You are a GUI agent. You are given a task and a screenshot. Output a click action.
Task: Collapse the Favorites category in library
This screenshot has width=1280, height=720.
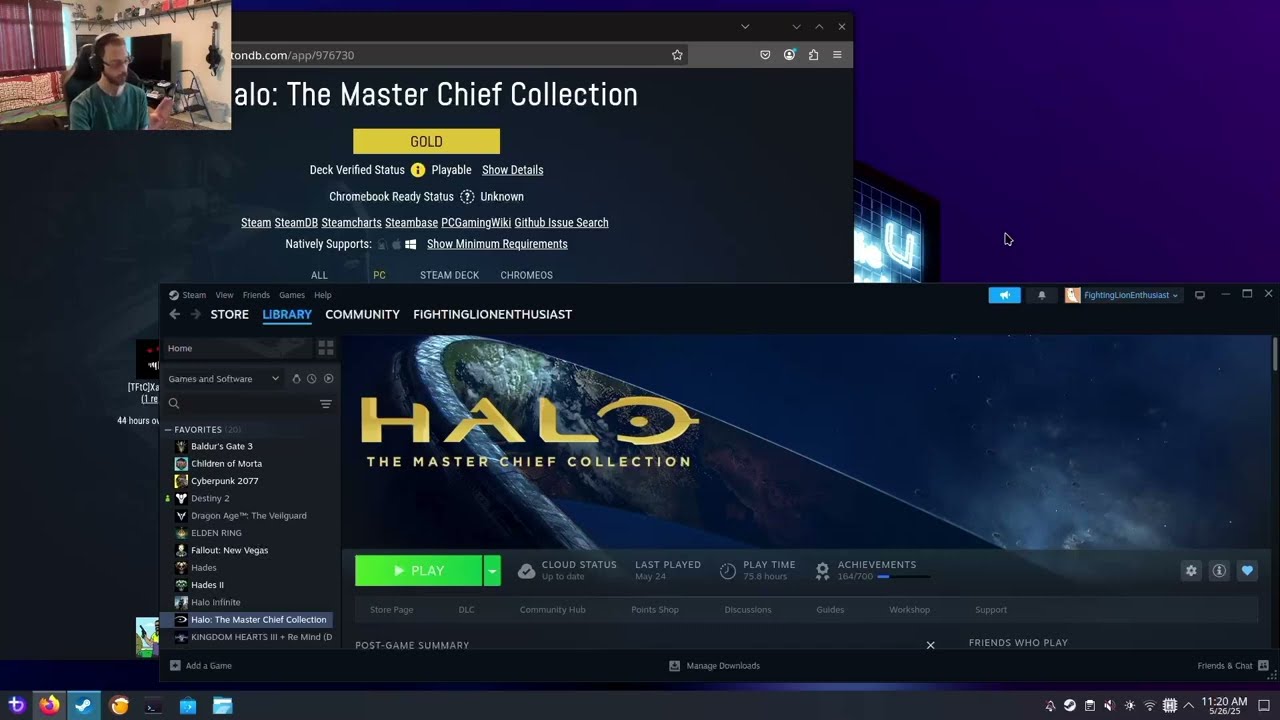[x=168, y=430]
